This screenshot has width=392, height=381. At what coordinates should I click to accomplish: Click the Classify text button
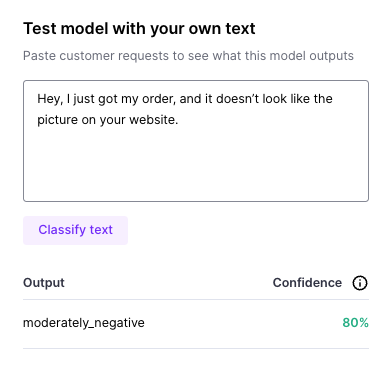click(75, 230)
